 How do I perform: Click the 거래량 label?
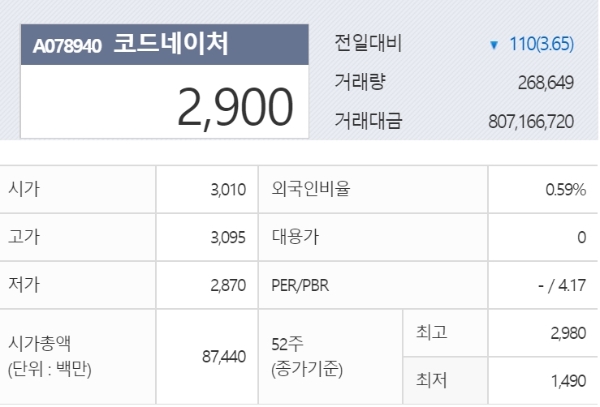(x=360, y=83)
